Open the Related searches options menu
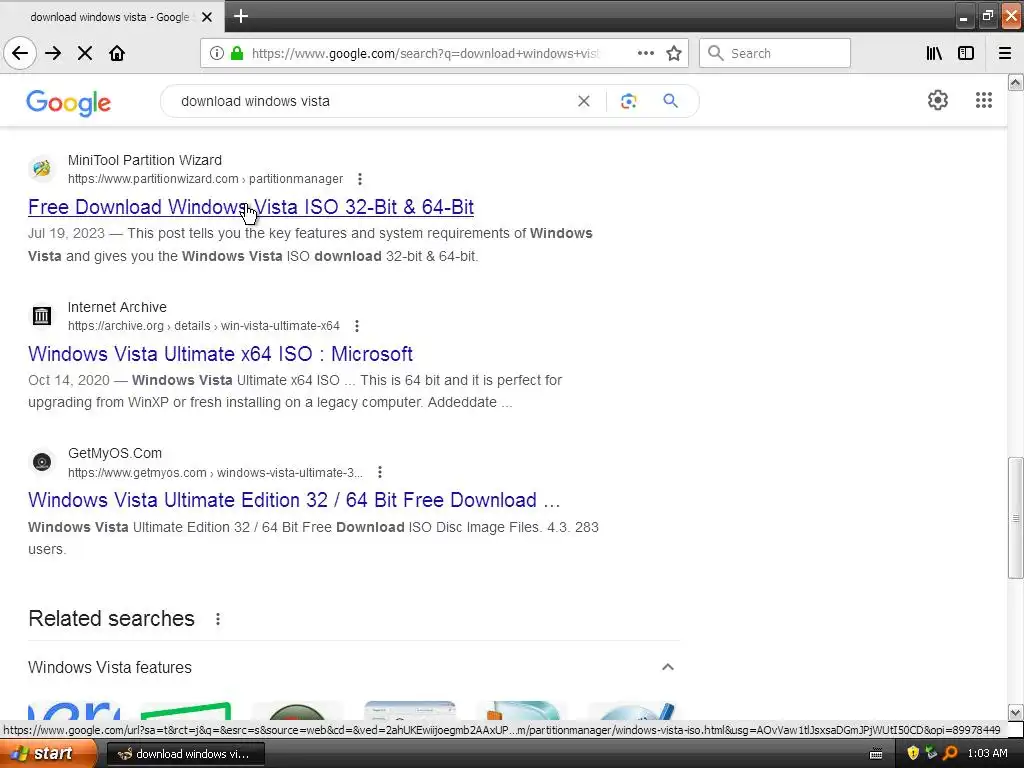1024x768 pixels. pos(218,619)
